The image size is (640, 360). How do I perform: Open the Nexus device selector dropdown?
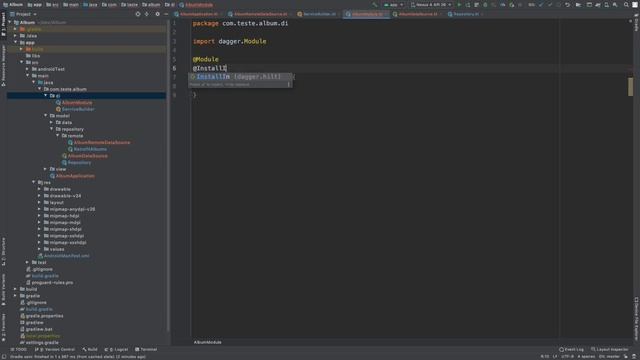431,5
